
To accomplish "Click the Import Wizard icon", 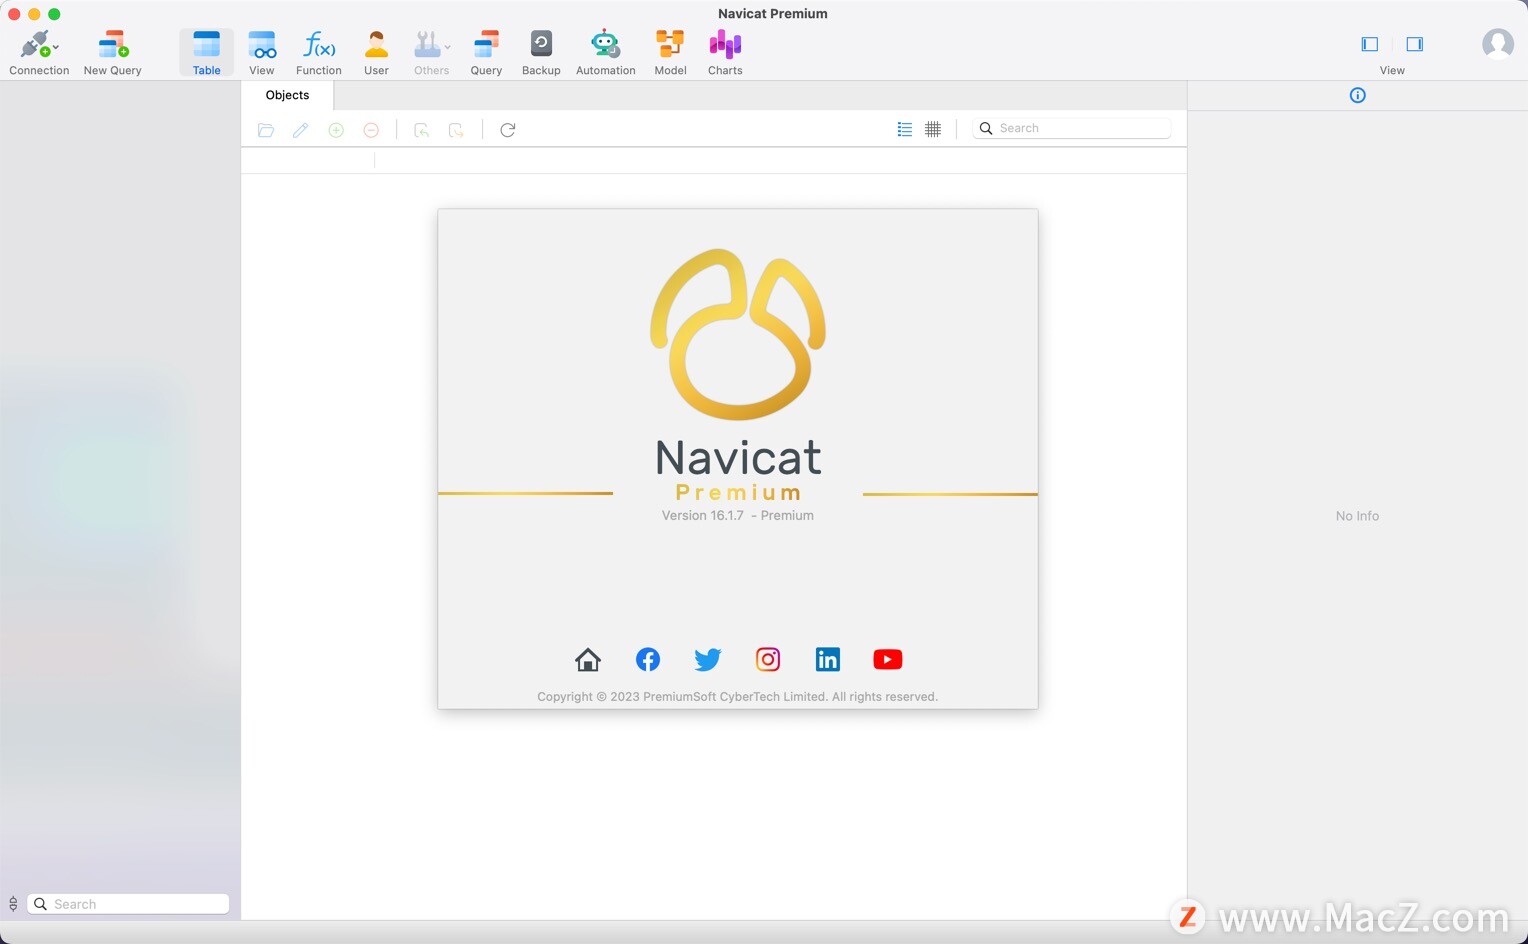I will (421, 130).
